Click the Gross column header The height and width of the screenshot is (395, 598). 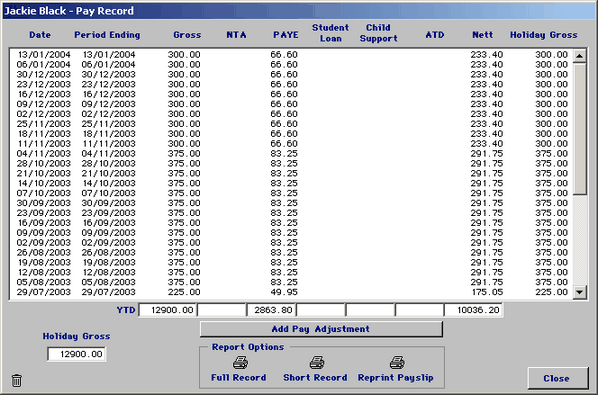[187, 35]
